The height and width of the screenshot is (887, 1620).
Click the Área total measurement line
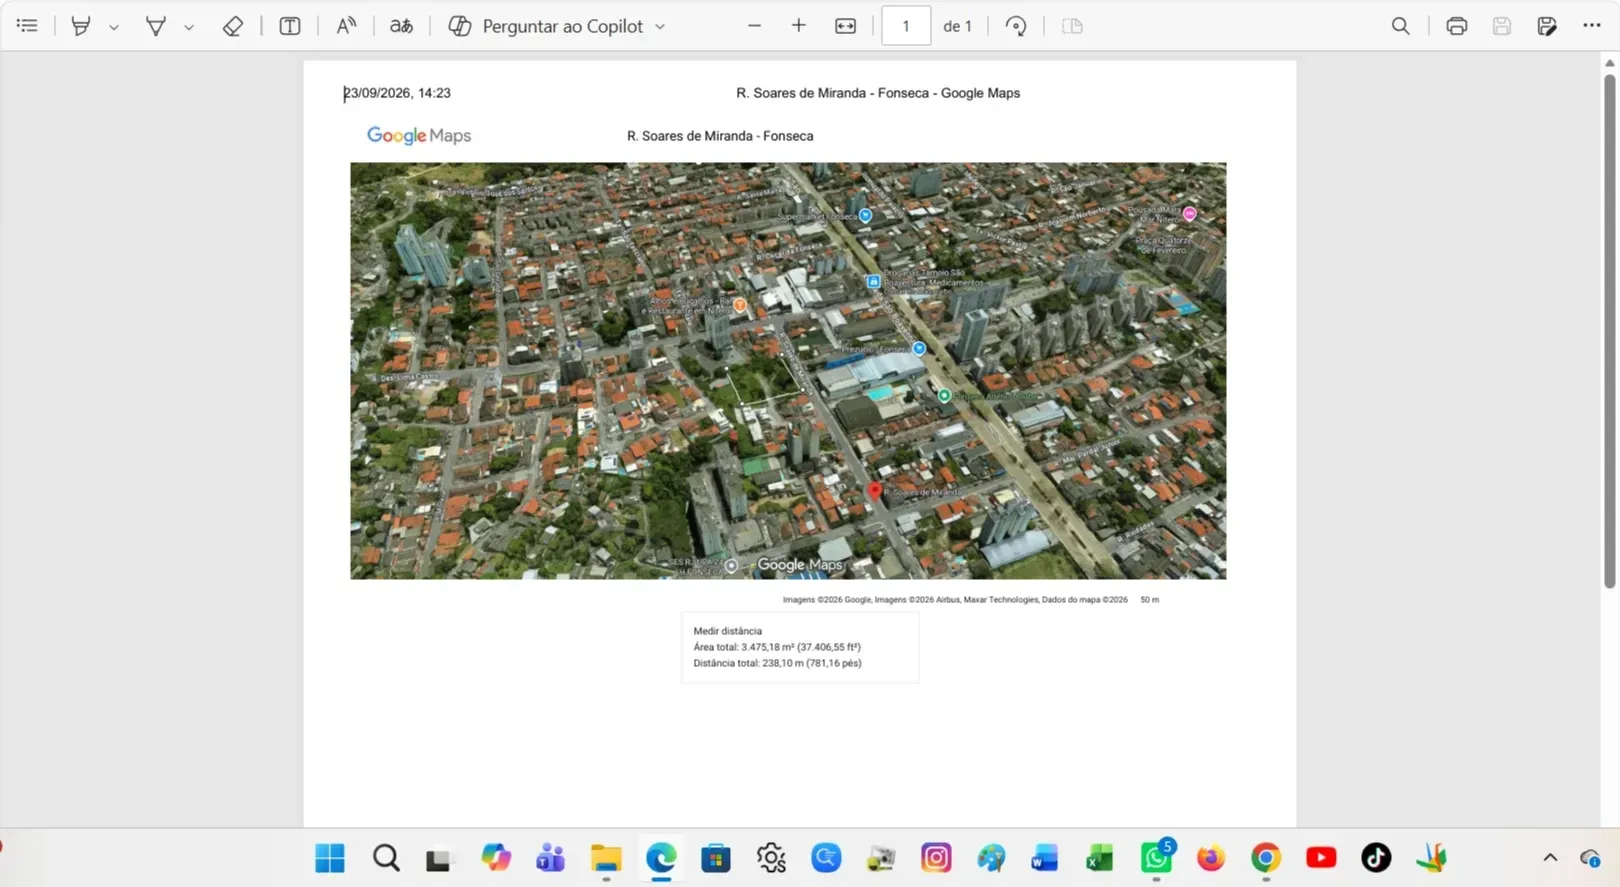[x=777, y=647]
